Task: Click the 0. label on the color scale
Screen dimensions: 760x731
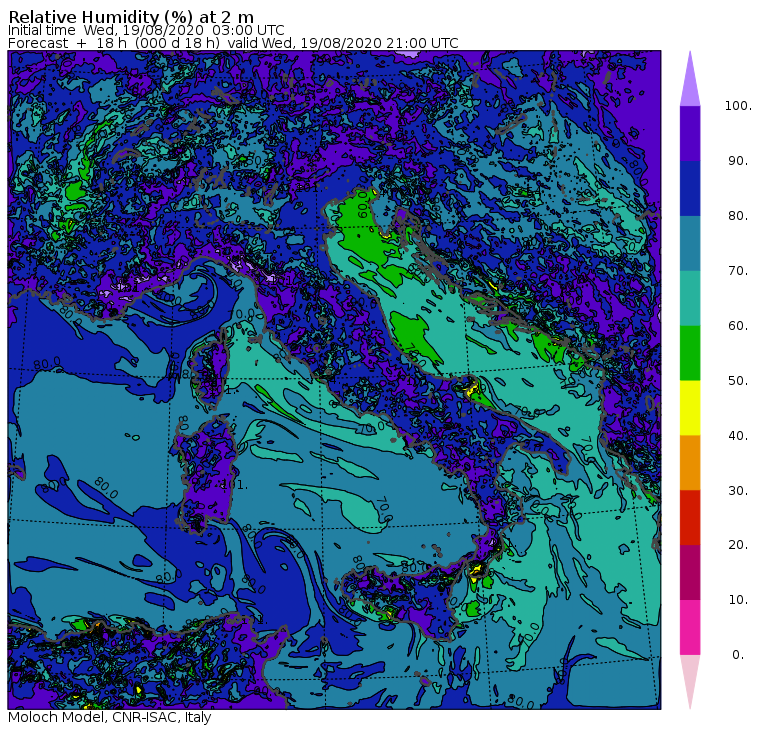Action: [738, 655]
